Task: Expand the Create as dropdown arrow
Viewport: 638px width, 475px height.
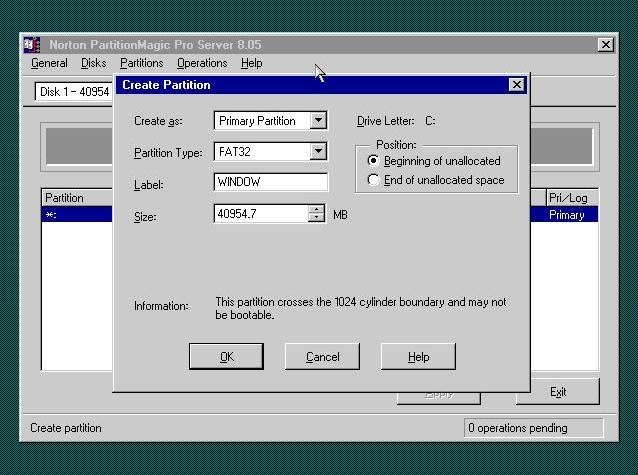Action: point(318,120)
